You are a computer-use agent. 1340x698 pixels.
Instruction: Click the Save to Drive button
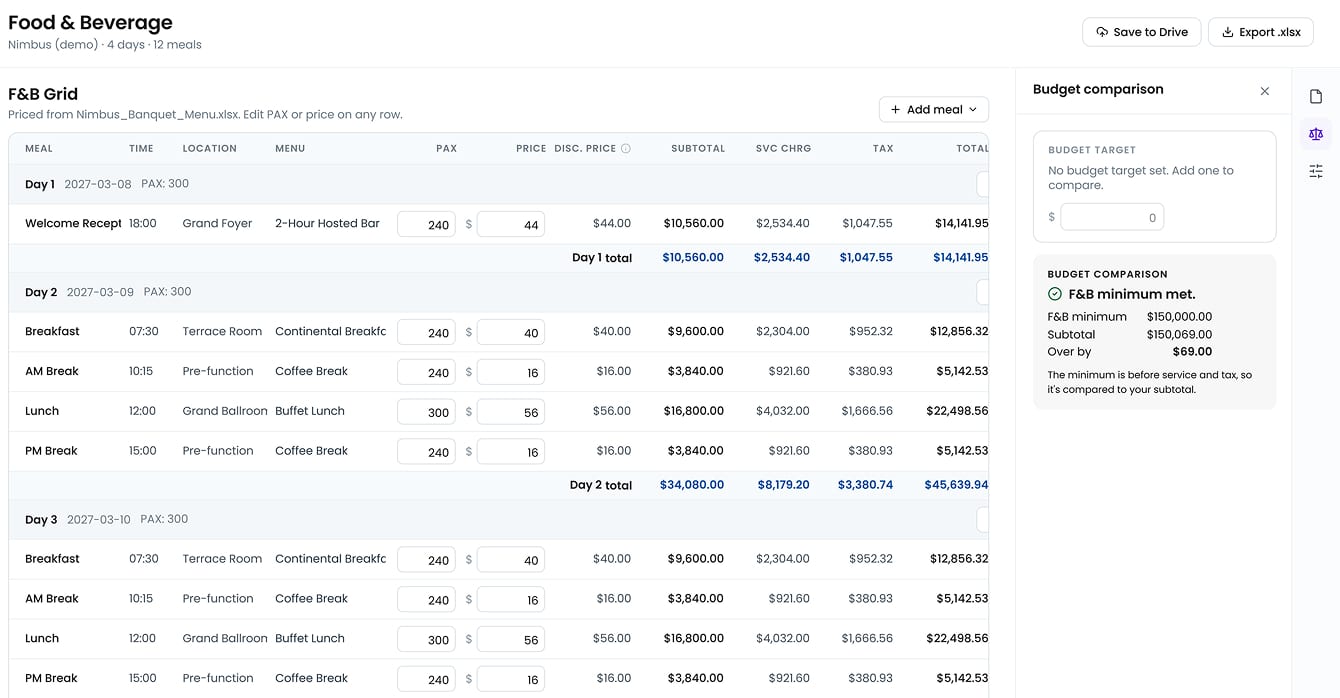tap(1142, 32)
